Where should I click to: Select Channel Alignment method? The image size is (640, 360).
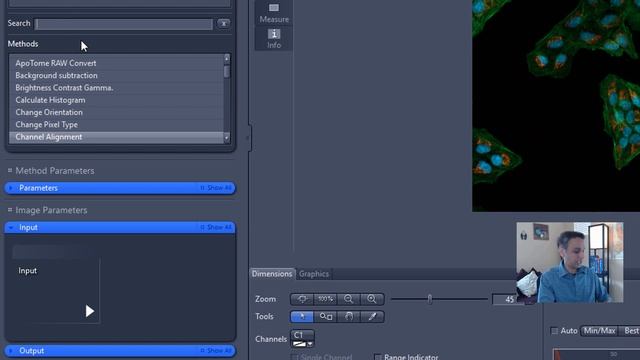pos(116,137)
